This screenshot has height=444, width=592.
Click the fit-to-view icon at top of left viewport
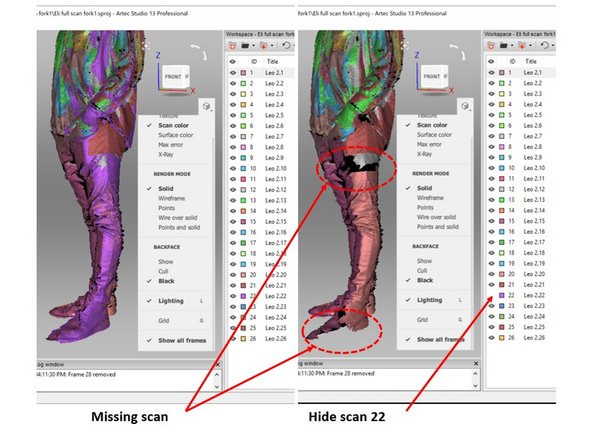(x=146, y=46)
